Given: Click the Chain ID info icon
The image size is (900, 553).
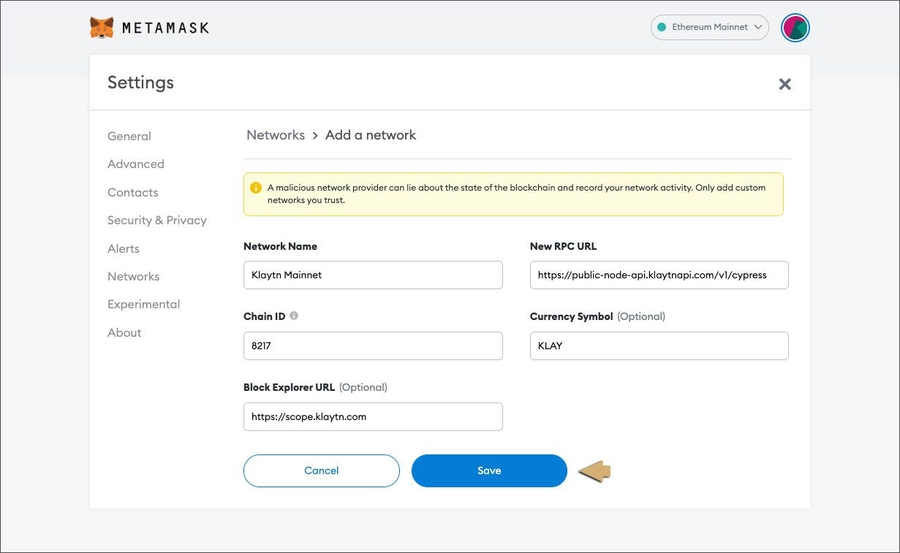Looking at the screenshot, I should [294, 316].
